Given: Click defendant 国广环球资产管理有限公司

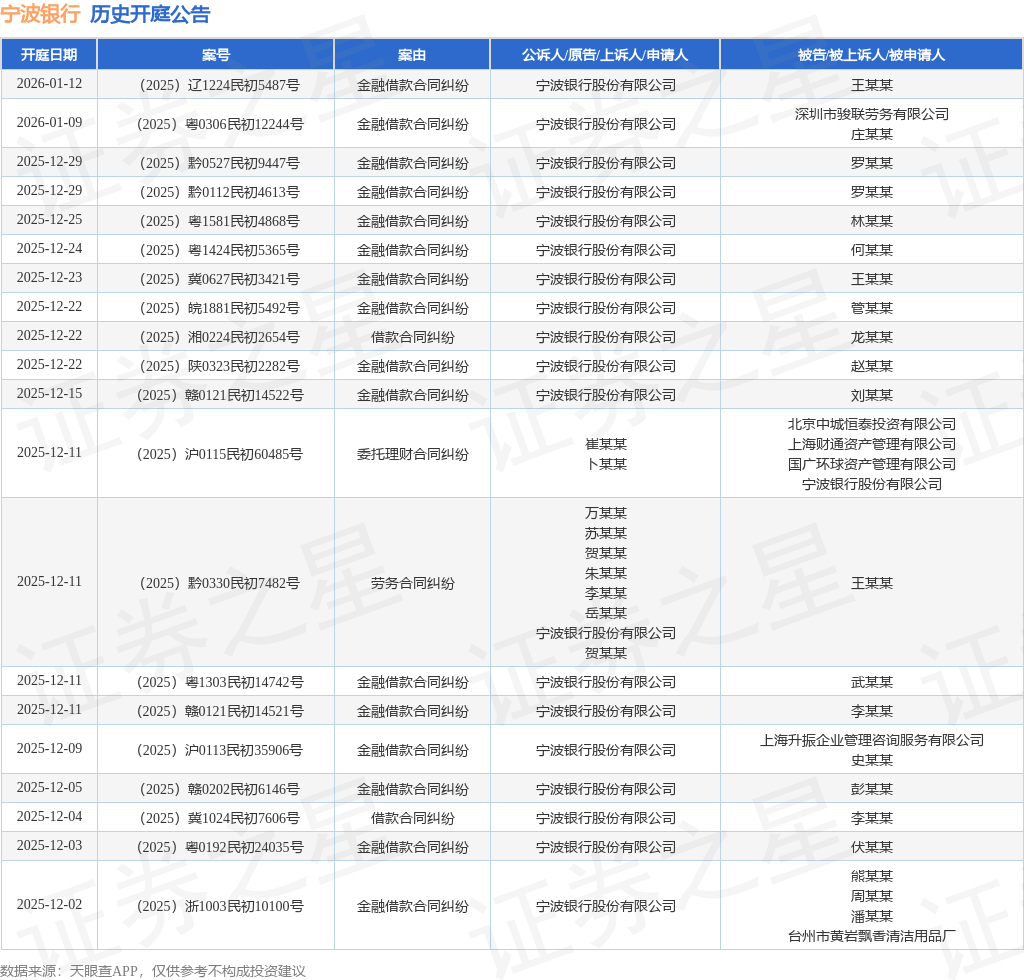Looking at the screenshot, I should pos(872,464).
